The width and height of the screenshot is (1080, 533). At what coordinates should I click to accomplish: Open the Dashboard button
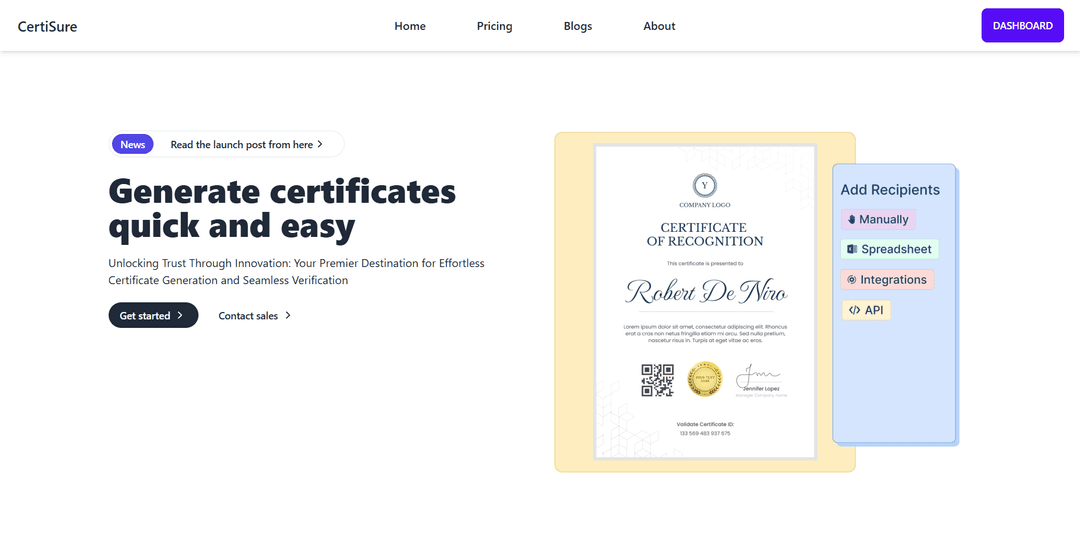pos(1022,26)
